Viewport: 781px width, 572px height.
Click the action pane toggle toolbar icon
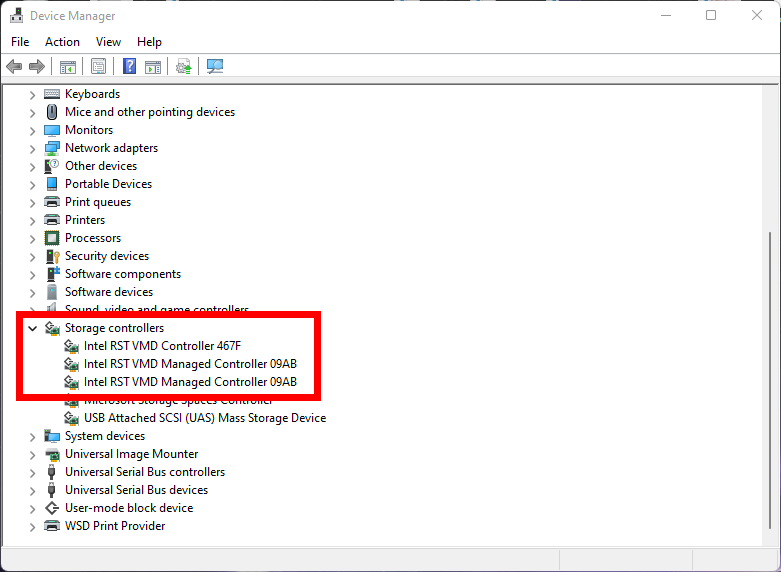pyautogui.click(x=153, y=66)
